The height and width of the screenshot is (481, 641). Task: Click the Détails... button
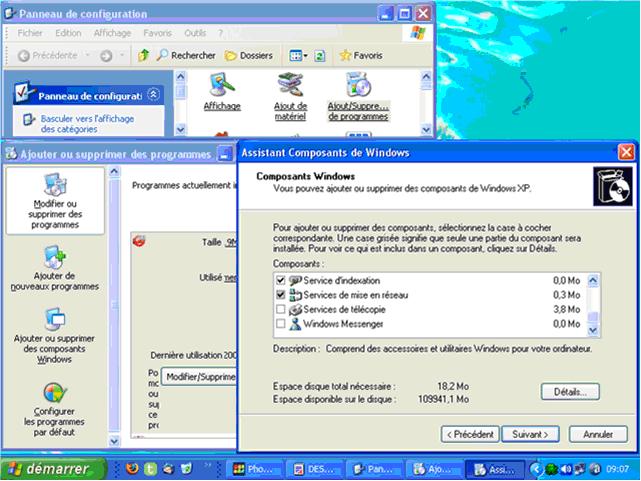click(x=570, y=392)
